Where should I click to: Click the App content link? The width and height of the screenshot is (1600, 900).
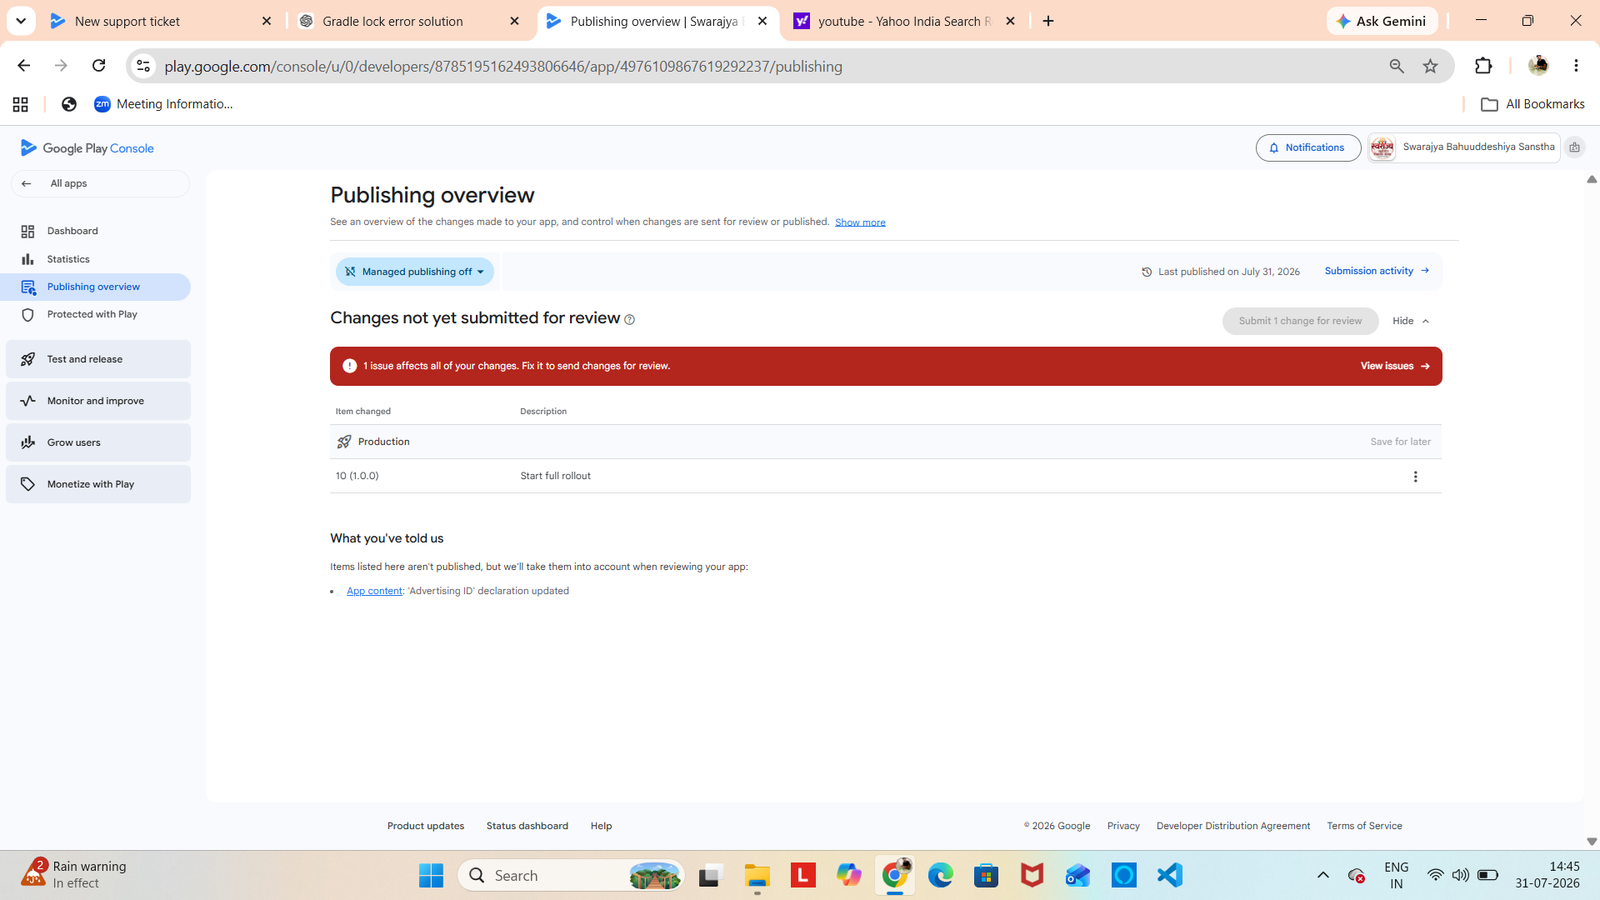374,591
